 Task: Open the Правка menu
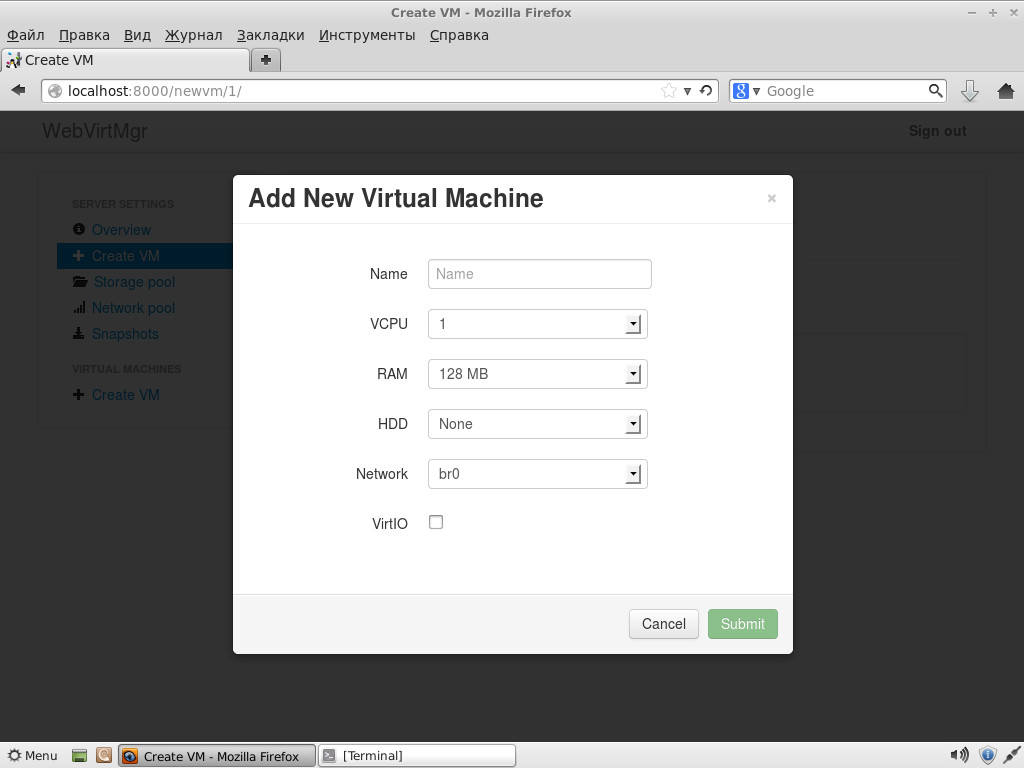[x=84, y=35]
